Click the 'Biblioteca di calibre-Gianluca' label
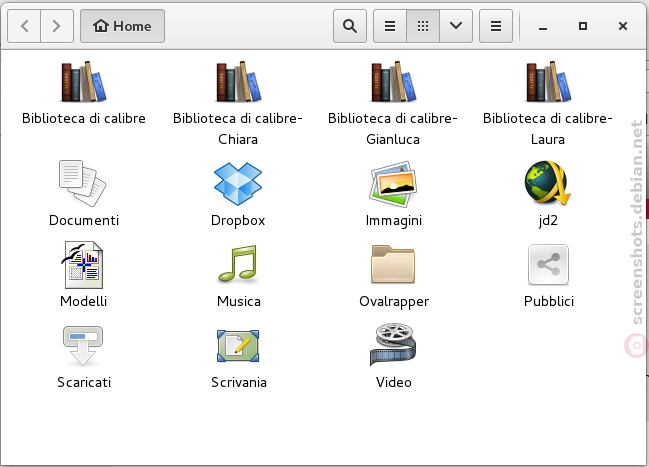Screen dimensions: 649x467 (393, 129)
